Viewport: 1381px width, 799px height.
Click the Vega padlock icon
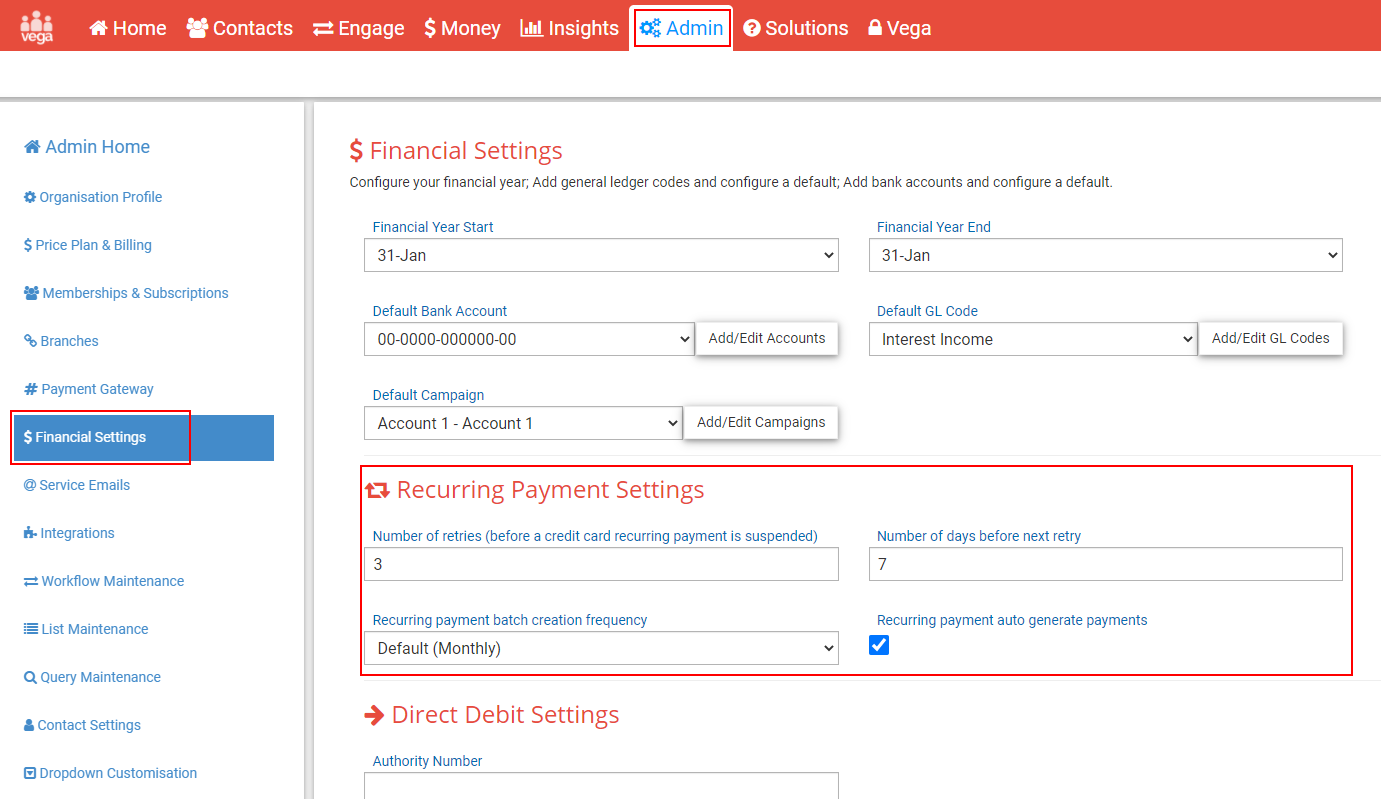875,29
